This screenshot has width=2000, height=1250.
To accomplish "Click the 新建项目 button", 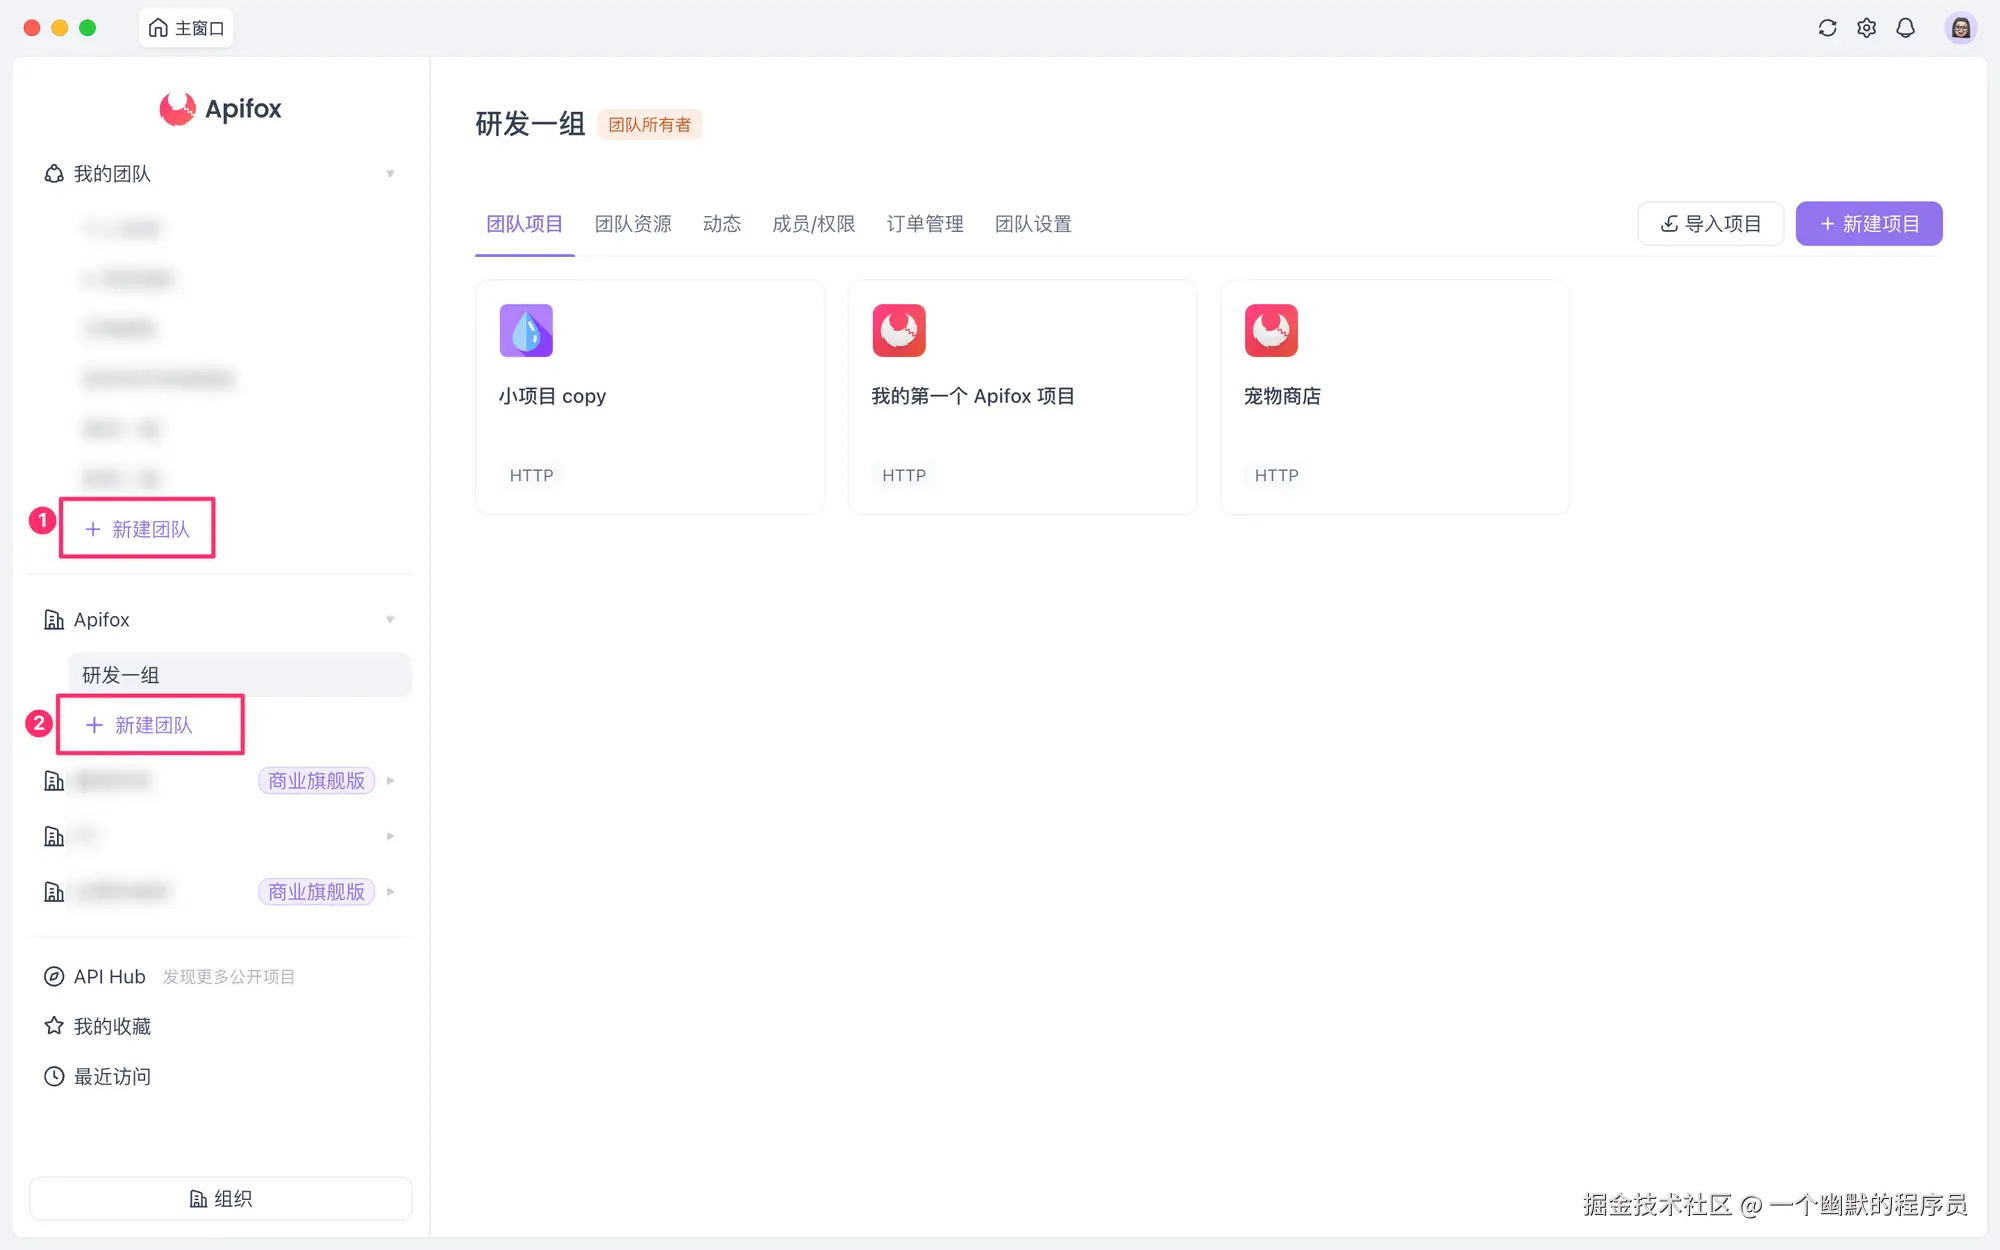I will click(x=1868, y=224).
